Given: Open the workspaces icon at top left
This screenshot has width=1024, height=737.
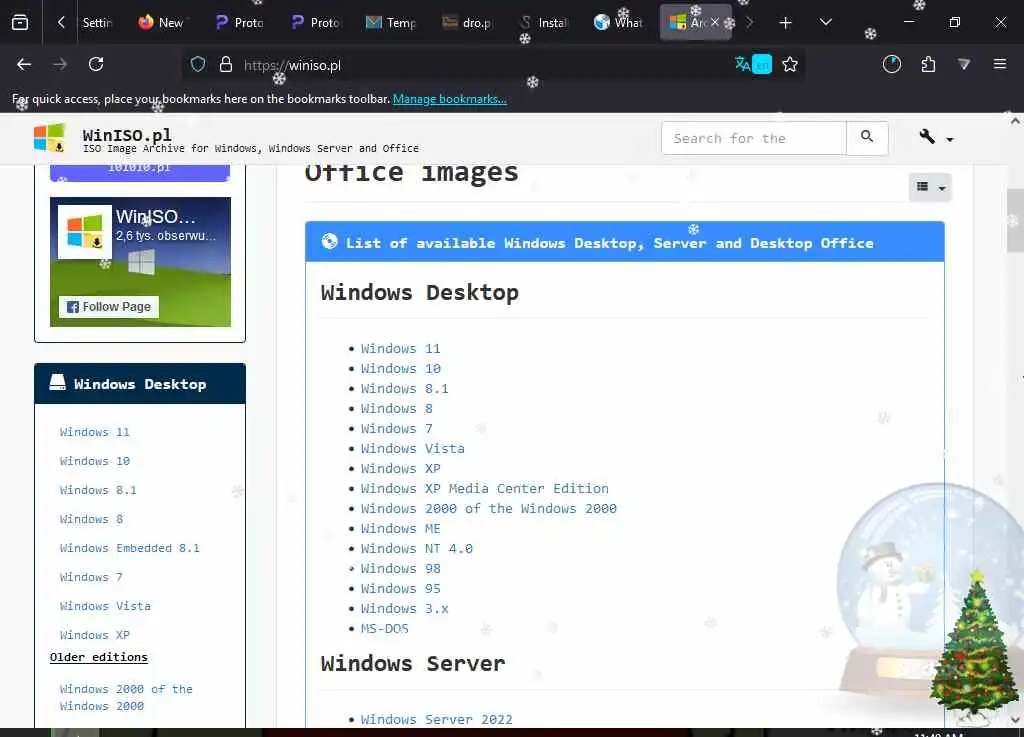Looking at the screenshot, I should pyautogui.click(x=20, y=23).
